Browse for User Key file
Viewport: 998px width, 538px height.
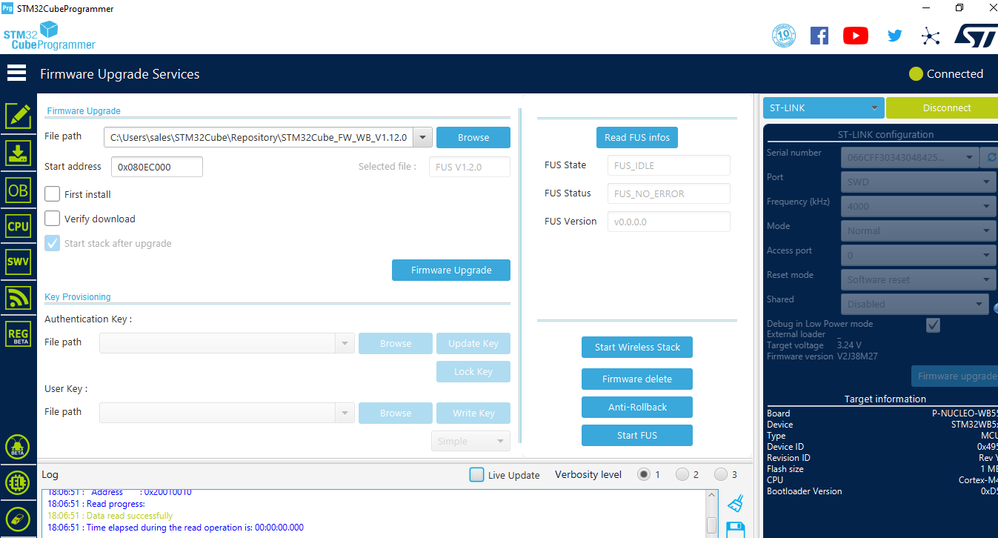tap(395, 413)
